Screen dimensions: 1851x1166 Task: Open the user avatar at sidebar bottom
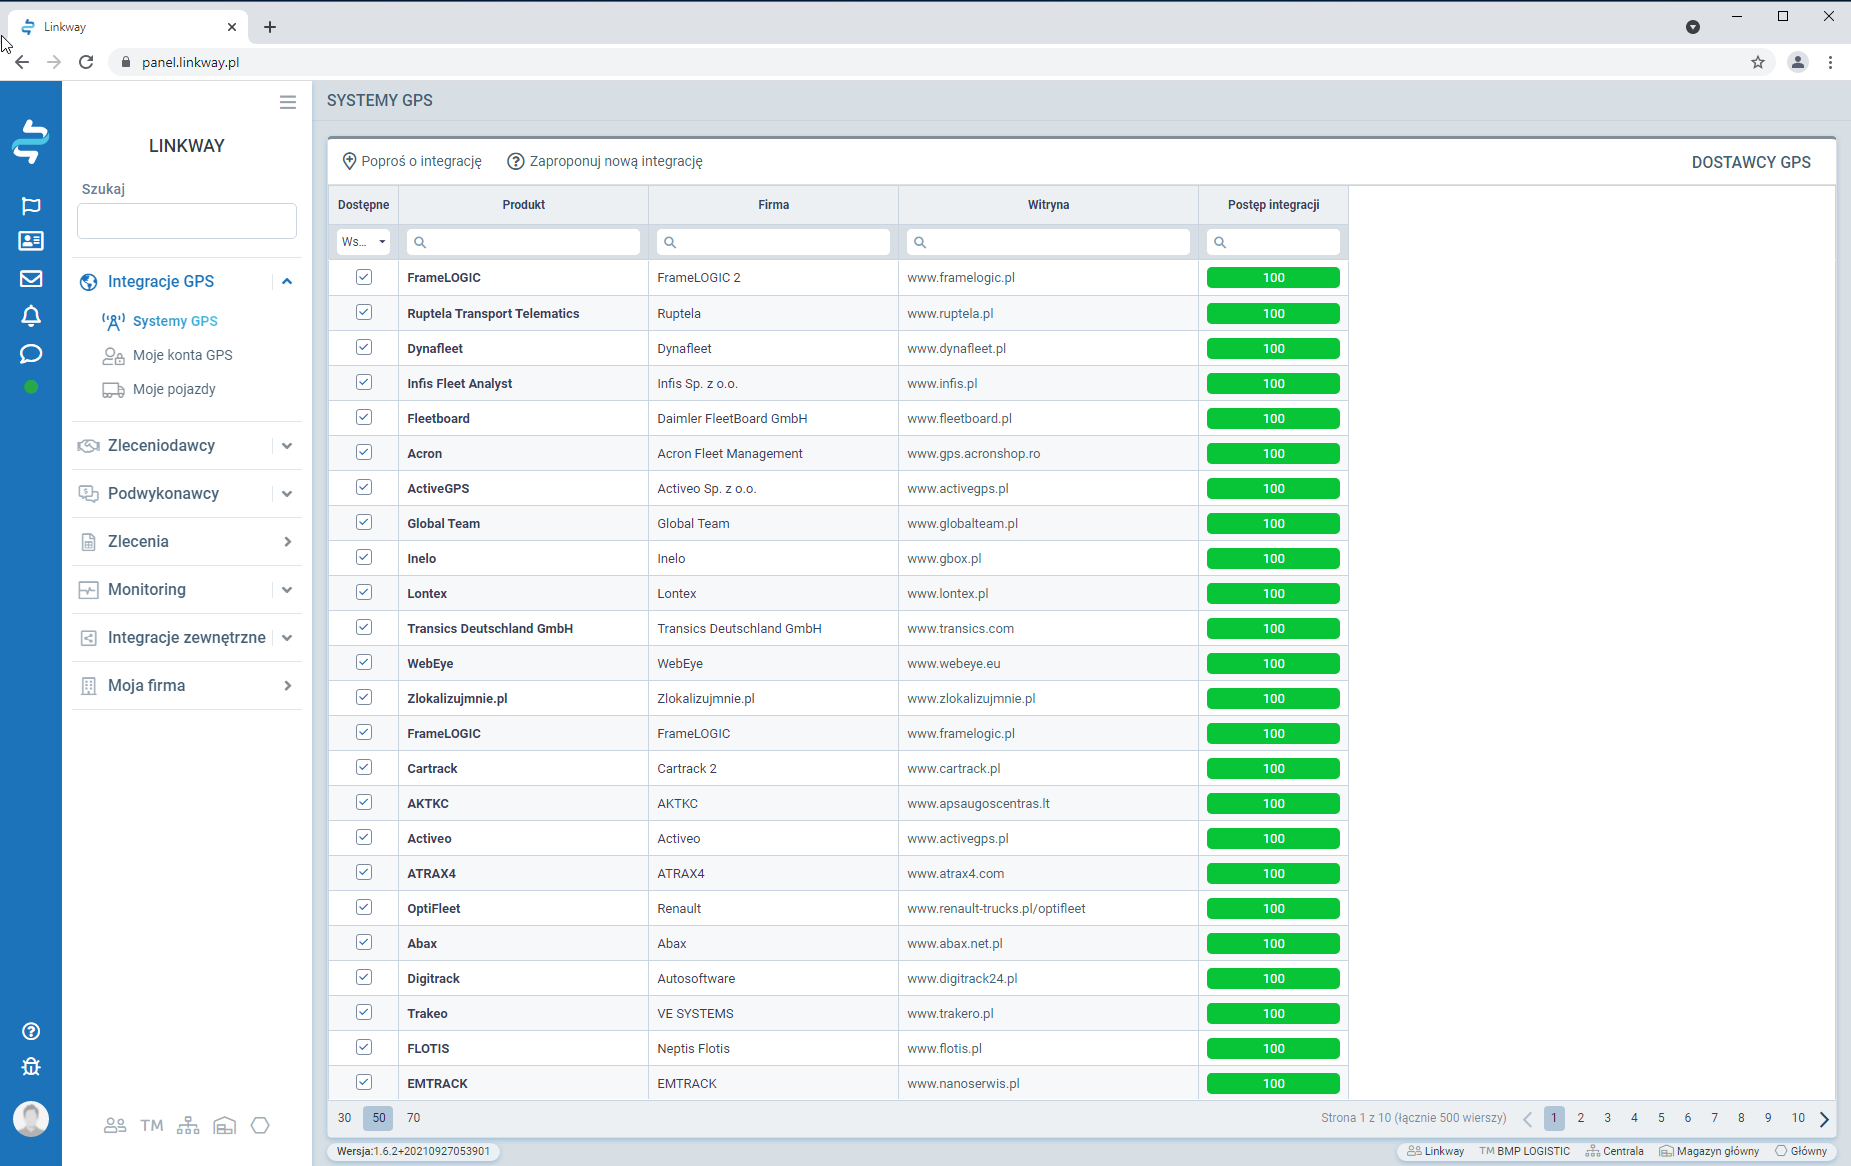[x=31, y=1119]
